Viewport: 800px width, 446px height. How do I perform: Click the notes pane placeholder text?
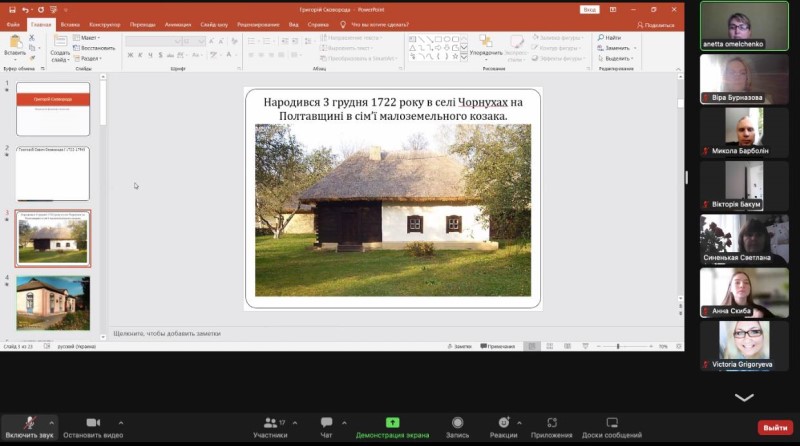167,333
